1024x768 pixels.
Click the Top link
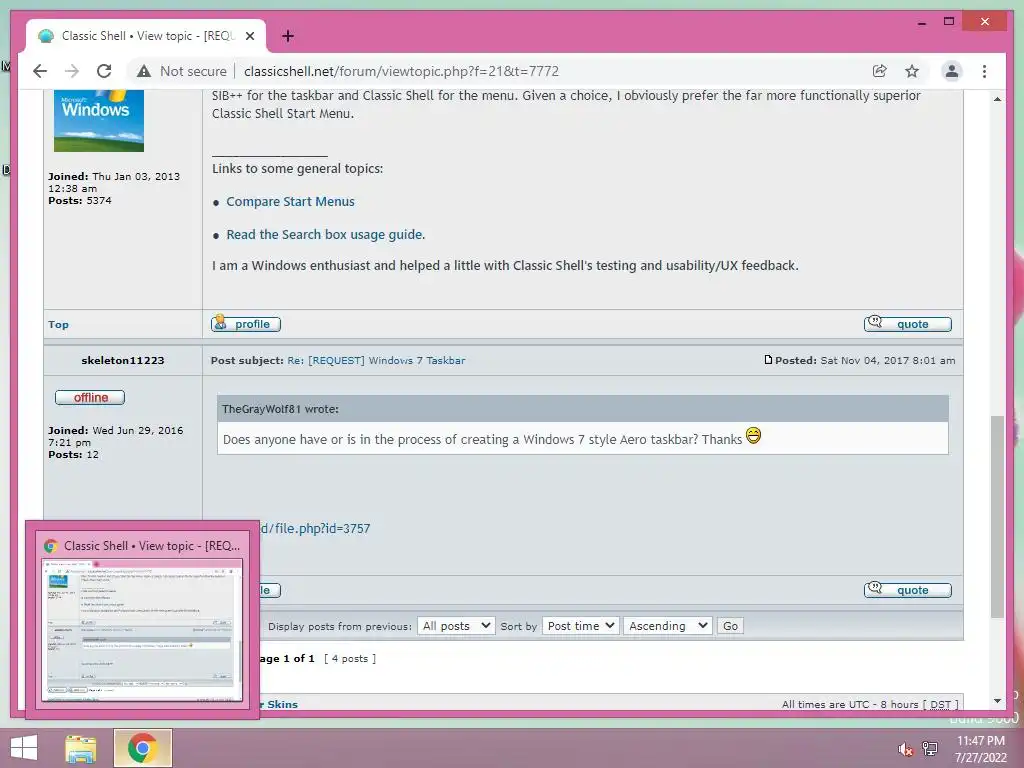[x=58, y=325]
